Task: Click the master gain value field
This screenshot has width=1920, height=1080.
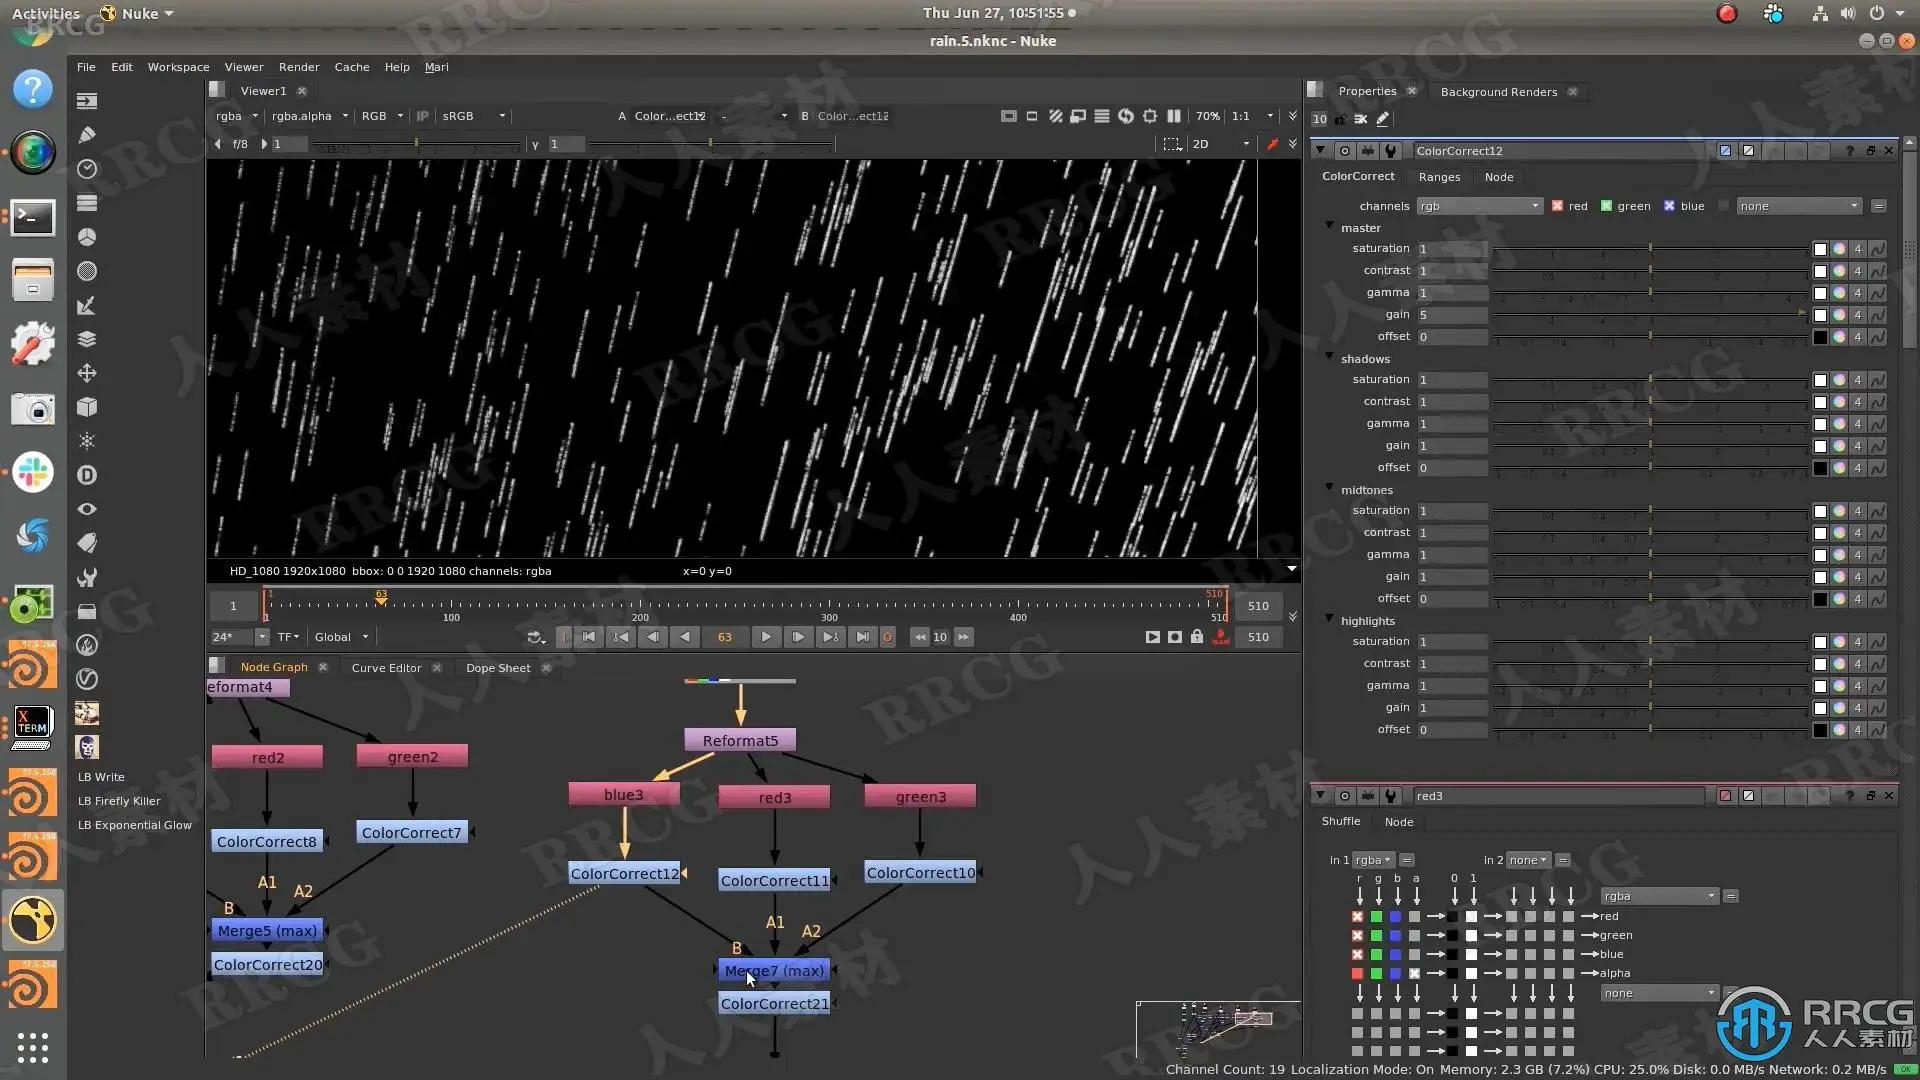Action: tap(1452, 315)
